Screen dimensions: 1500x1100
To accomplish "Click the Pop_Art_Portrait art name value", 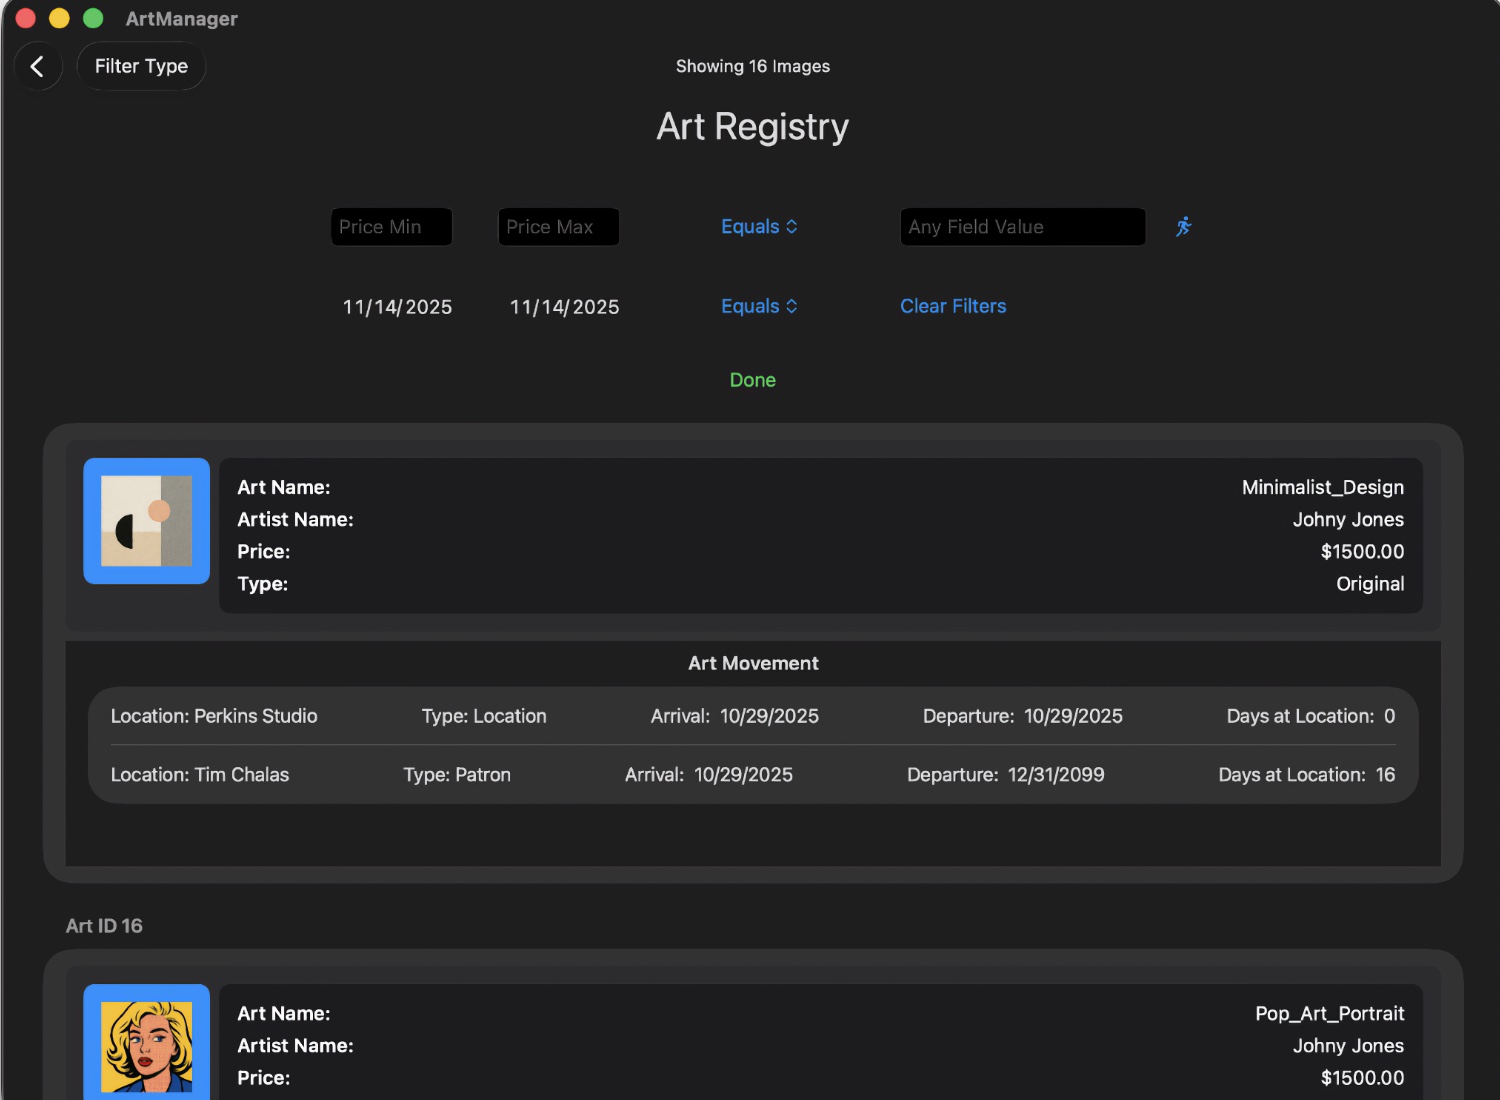I will 1329,1013.
